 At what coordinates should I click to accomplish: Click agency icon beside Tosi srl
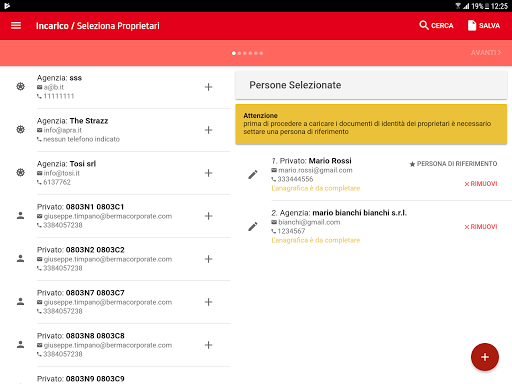pos(20,172)
